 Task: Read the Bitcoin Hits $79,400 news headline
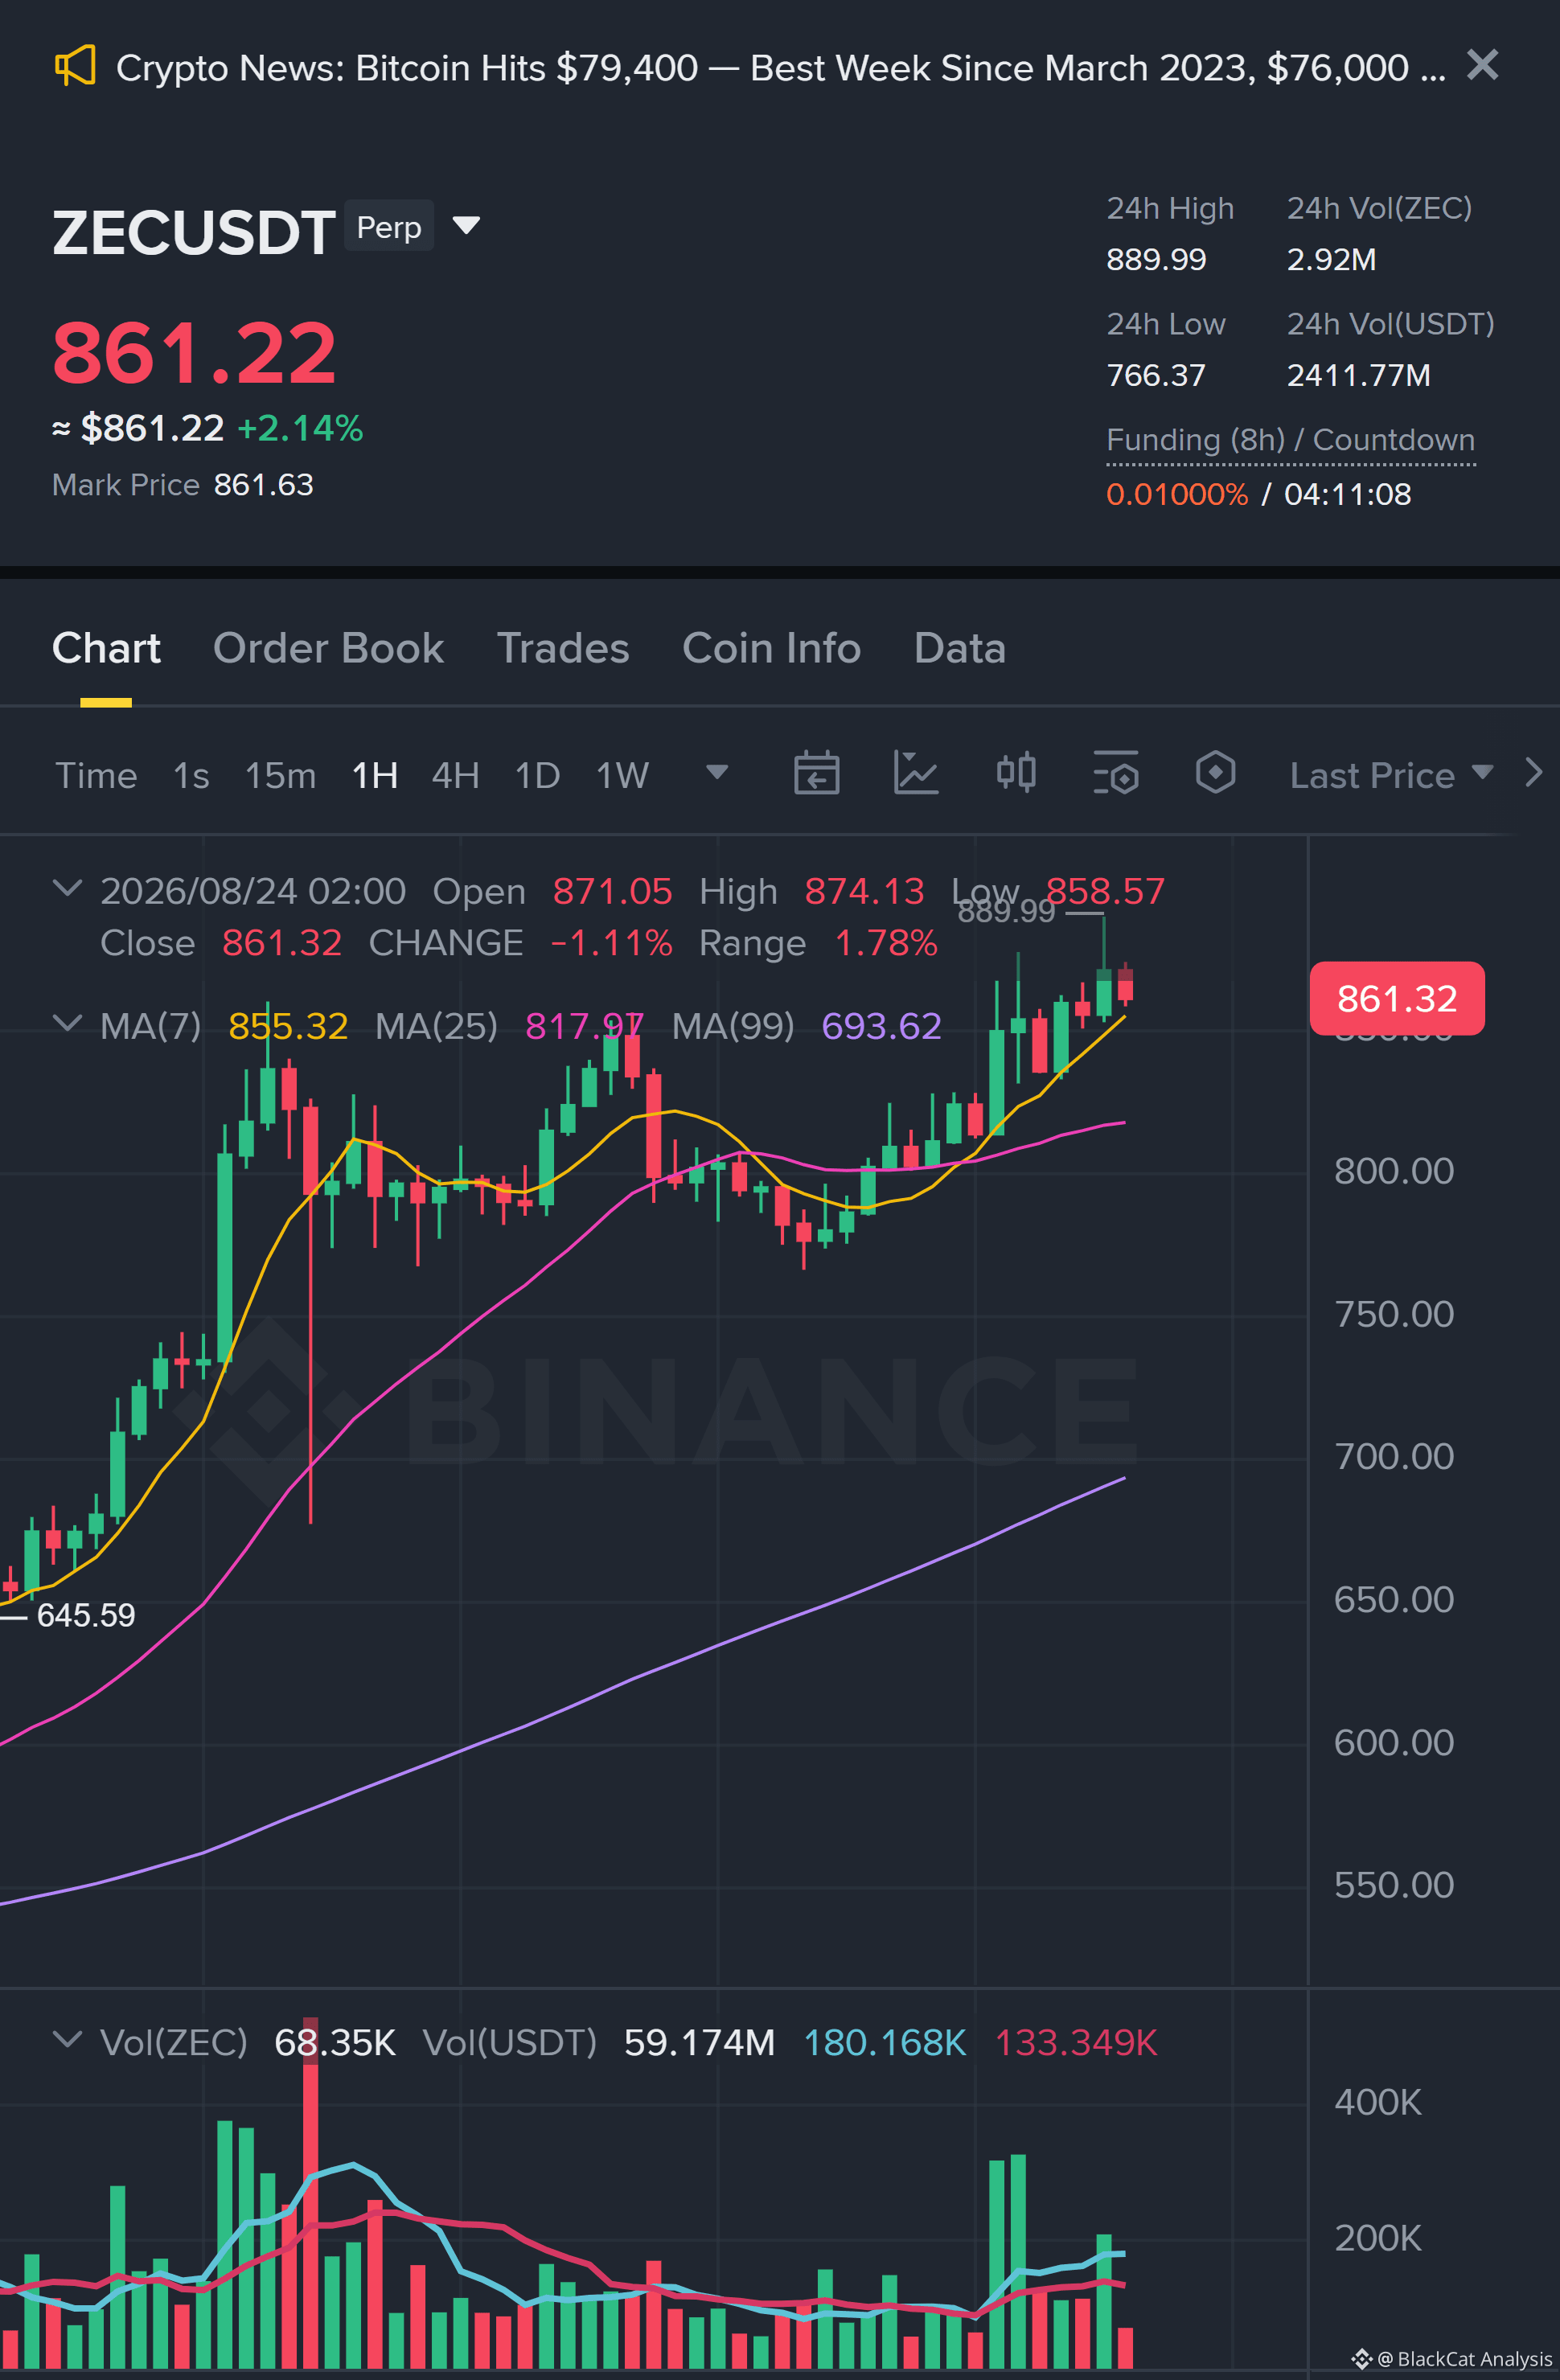781,68
